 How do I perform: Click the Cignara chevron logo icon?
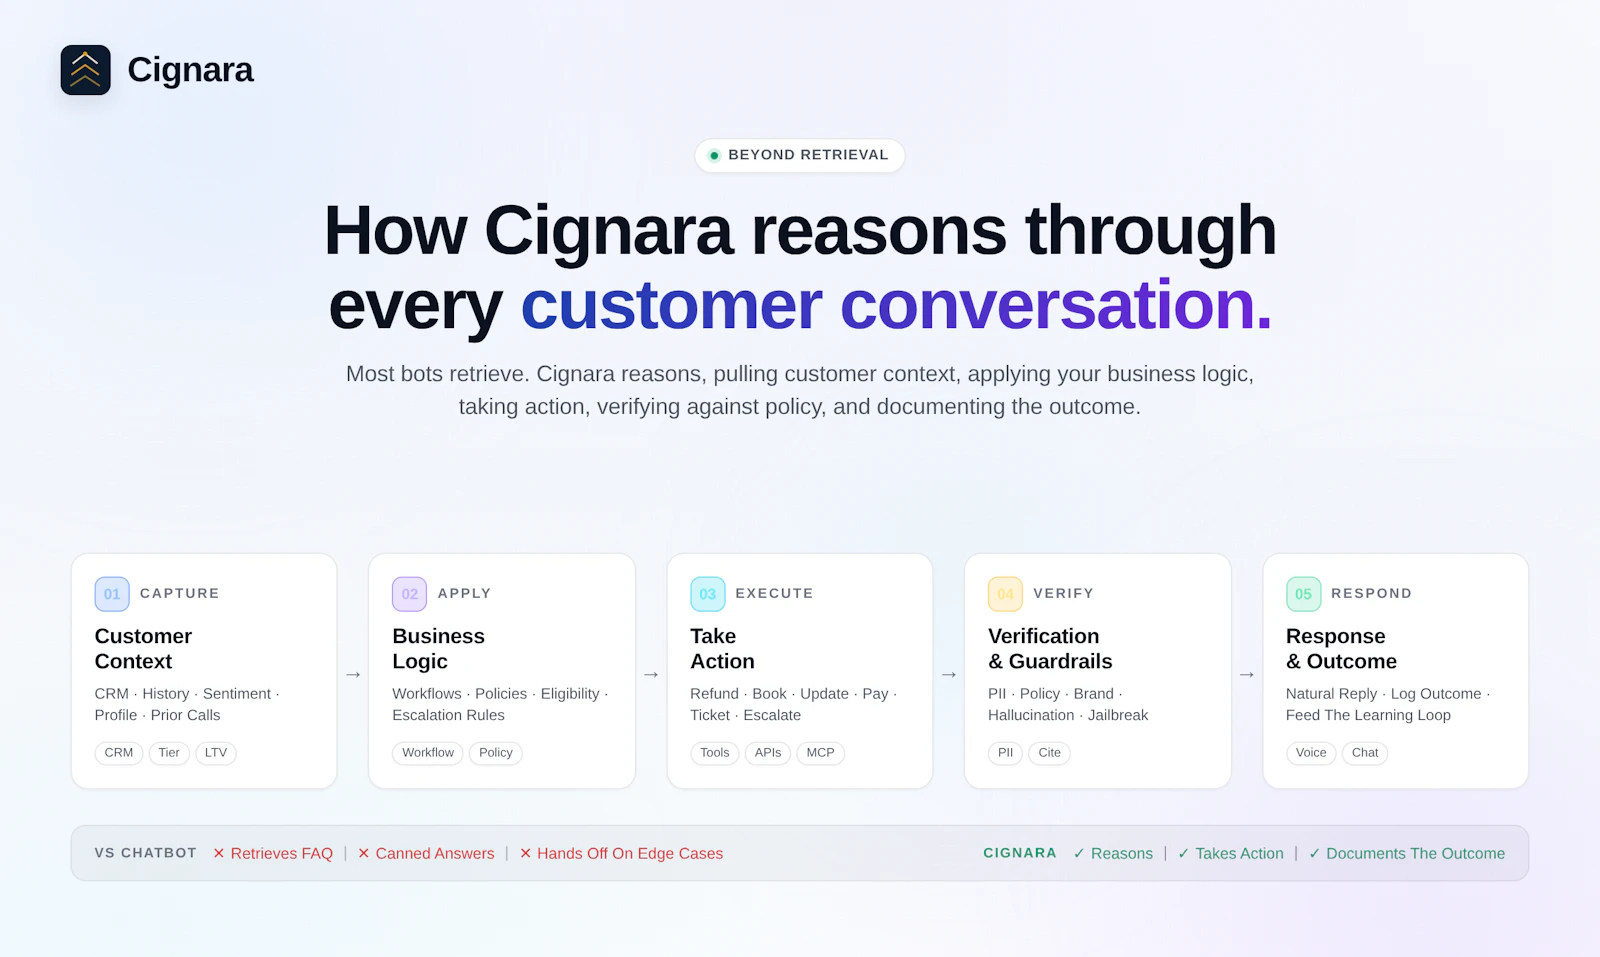tap(85, 70)
